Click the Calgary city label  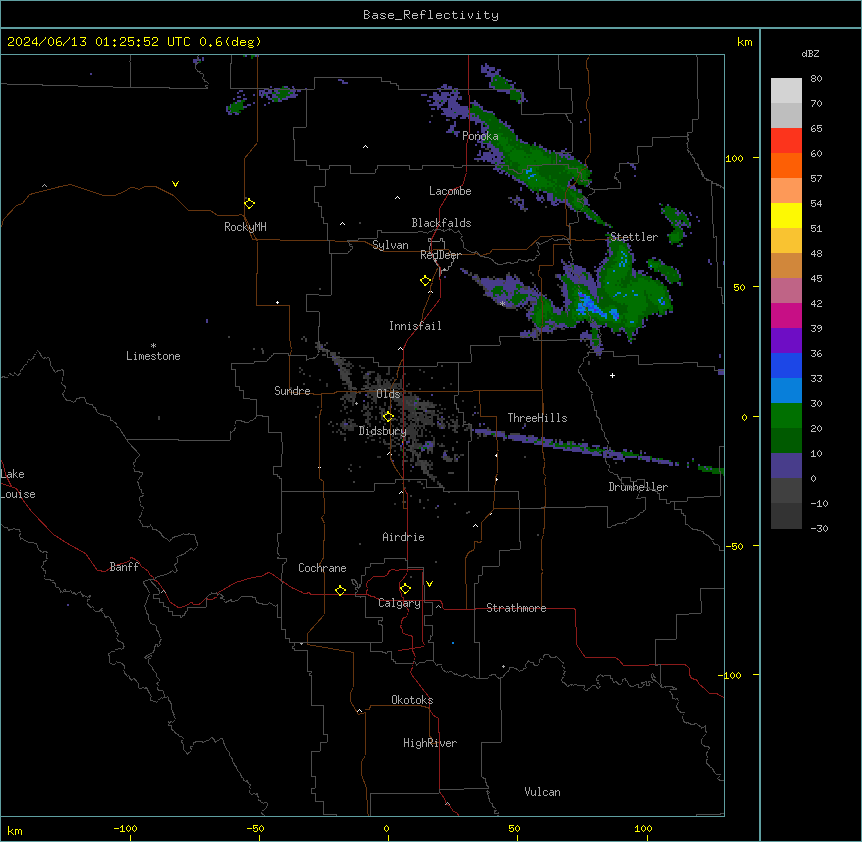[x=399, y=603]
